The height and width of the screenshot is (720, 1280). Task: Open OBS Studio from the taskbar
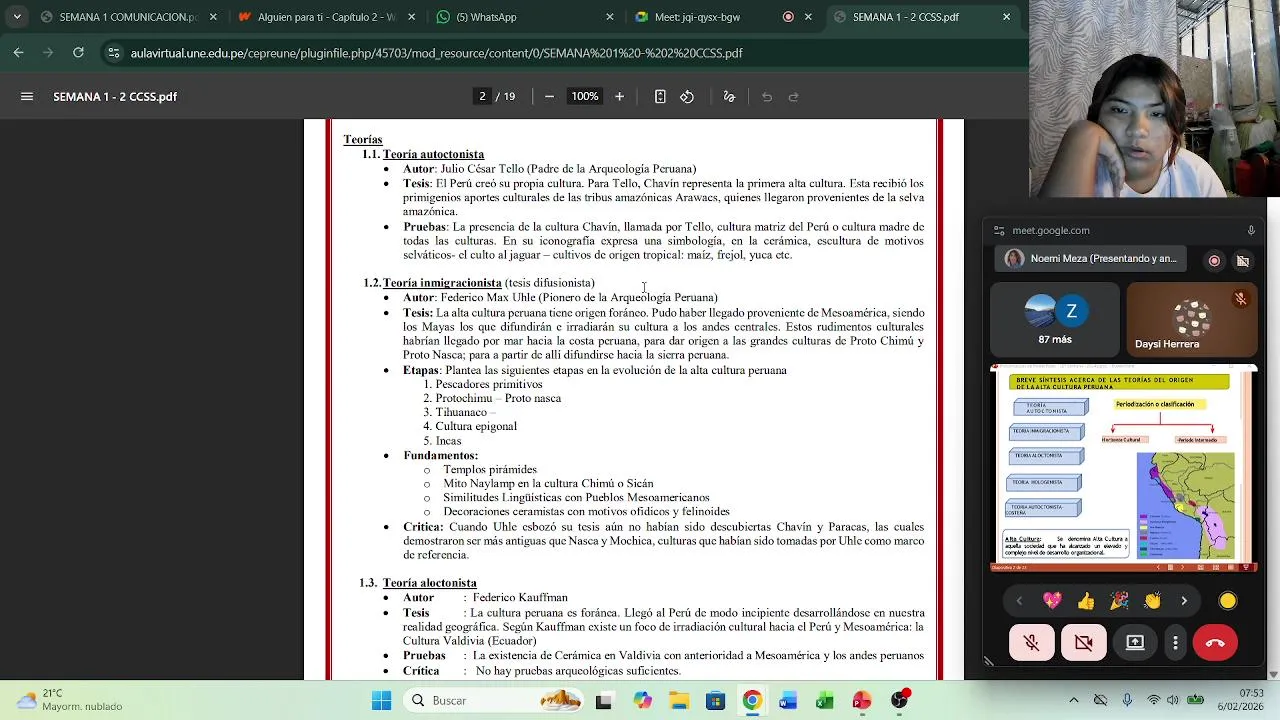900,701
